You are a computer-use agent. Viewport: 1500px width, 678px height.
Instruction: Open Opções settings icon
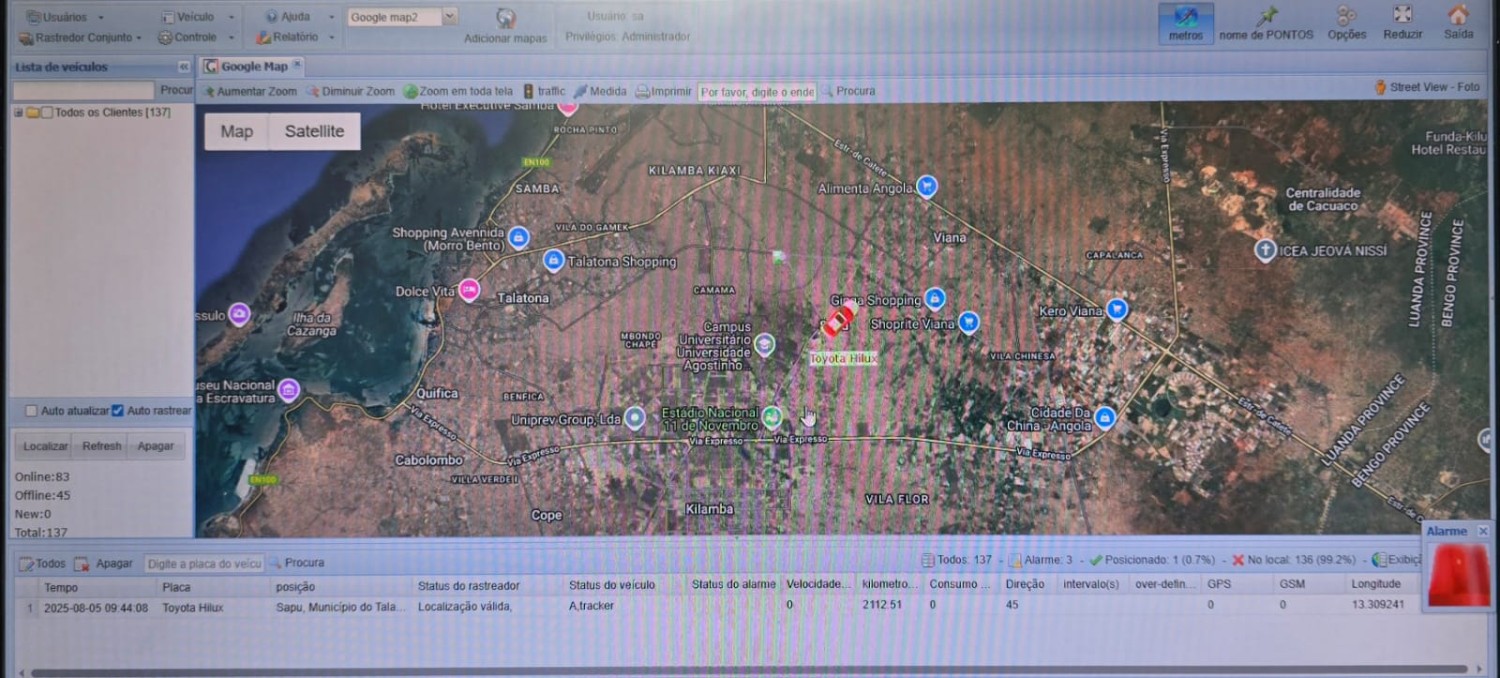(1347, 16)
